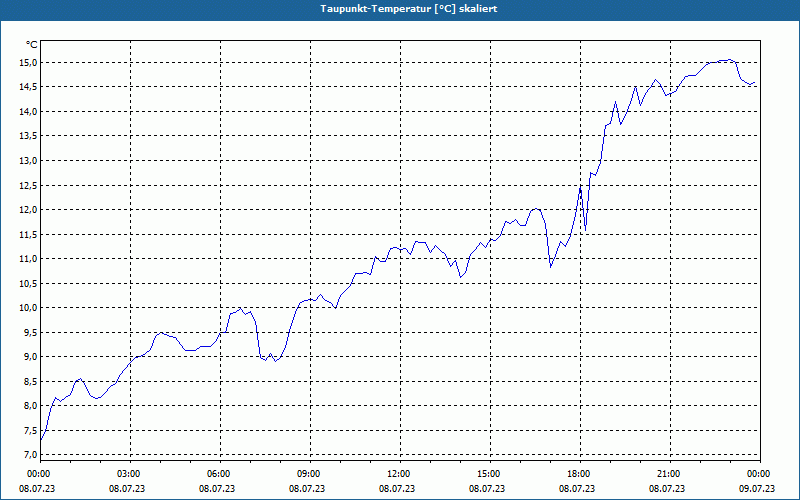Click the 7,5 y-axis value
This screenshot has width=800, height=500.
31,430
